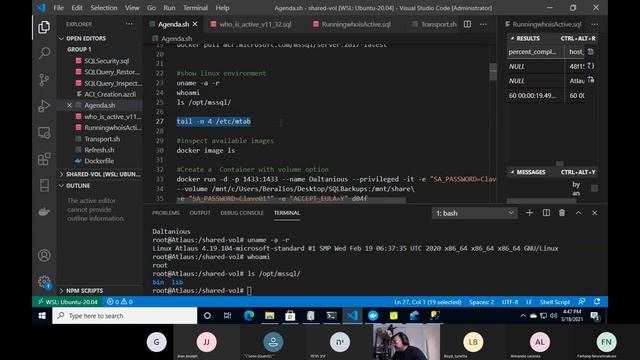Open Manage gear settings icon
This screenshot has width=640, height=360.
[x=44, y=282]
